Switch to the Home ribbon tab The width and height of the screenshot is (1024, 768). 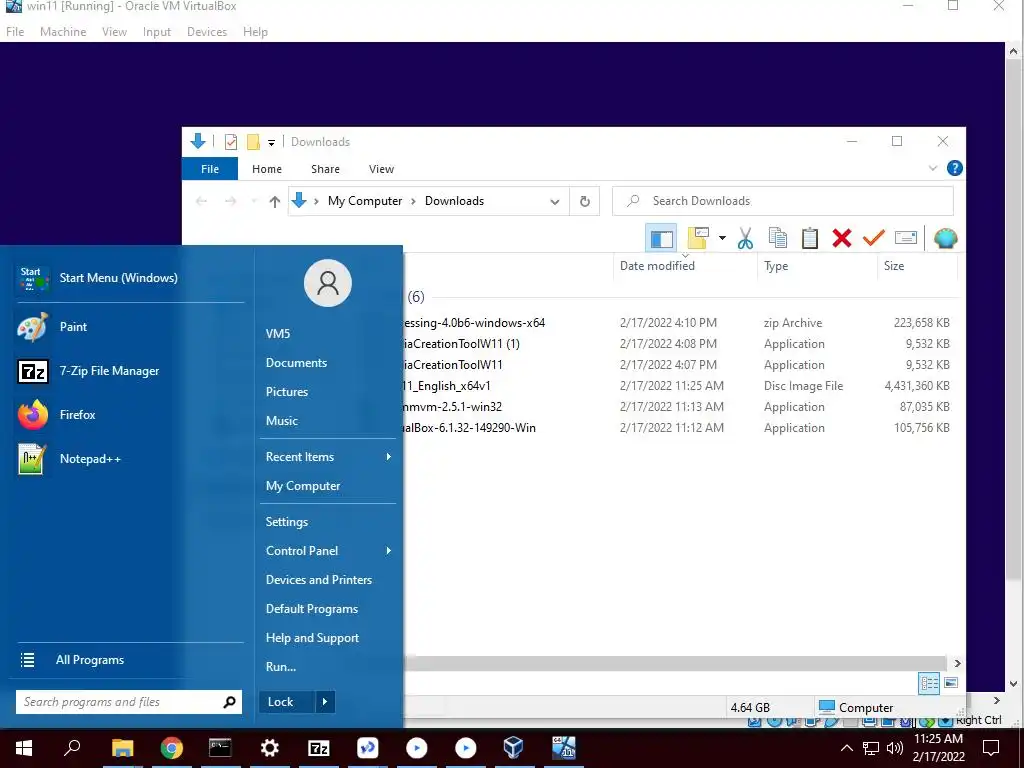tap(266, 169)
